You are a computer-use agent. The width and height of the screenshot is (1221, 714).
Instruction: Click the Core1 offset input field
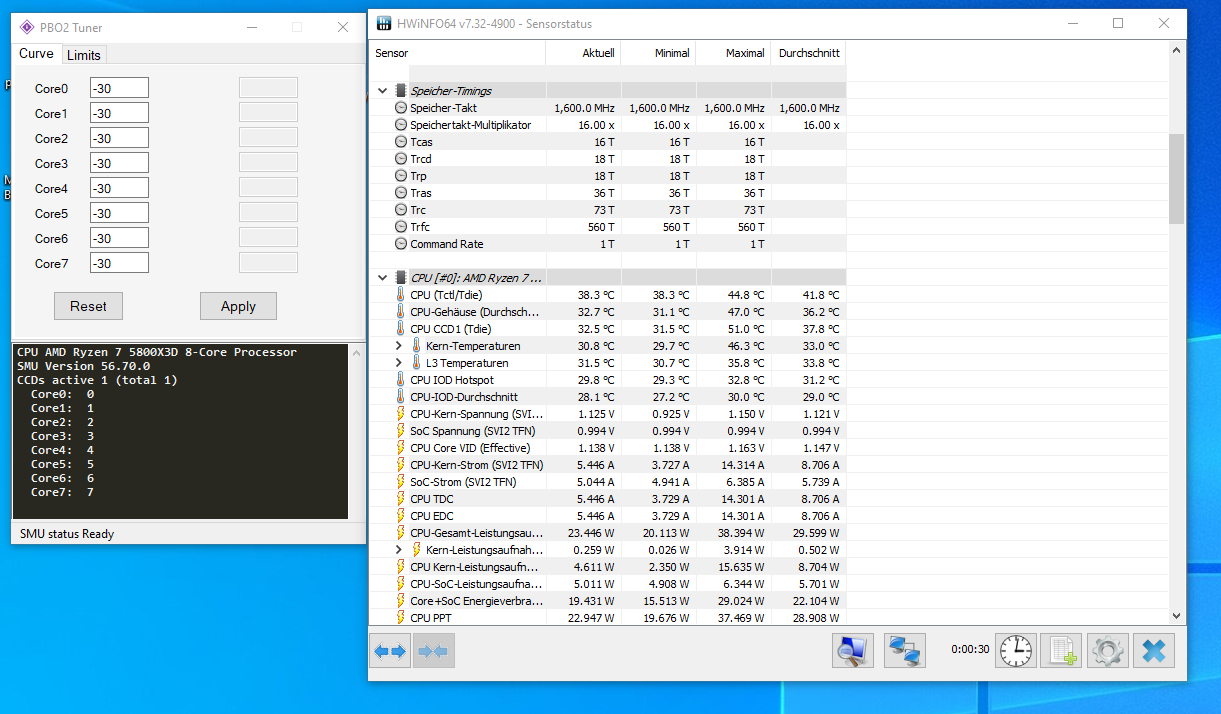click(119, 113)
